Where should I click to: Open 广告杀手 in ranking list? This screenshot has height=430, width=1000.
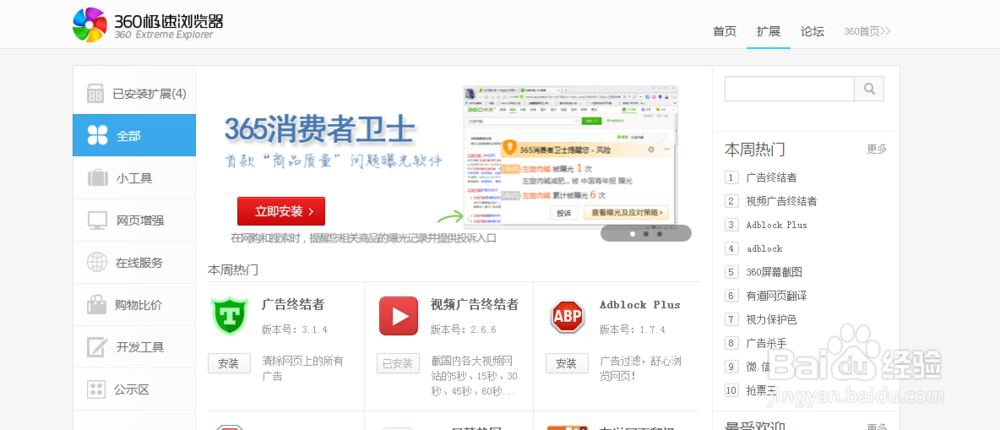pos(766,343)
